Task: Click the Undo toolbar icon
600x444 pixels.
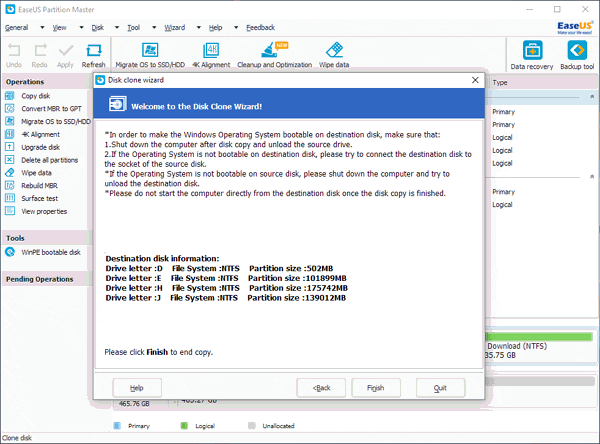Action: pyautogui.click(x=14, y=55)
